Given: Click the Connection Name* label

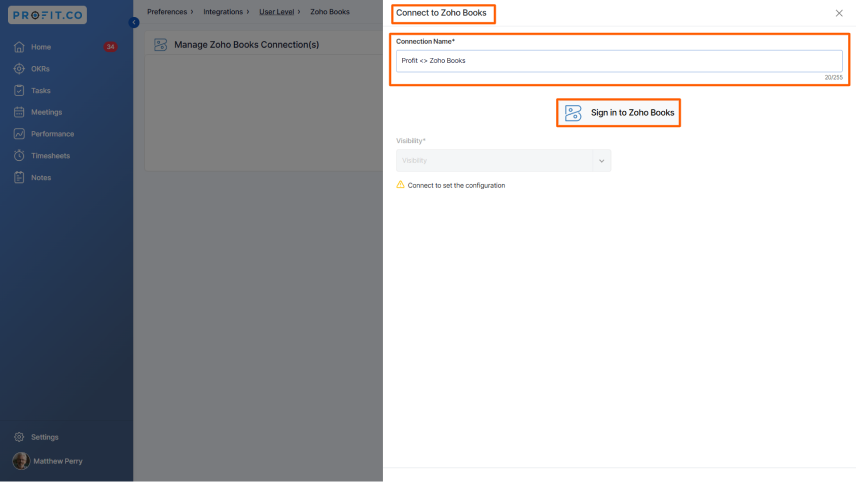Looking at the screenshot, I should point(425,41).
